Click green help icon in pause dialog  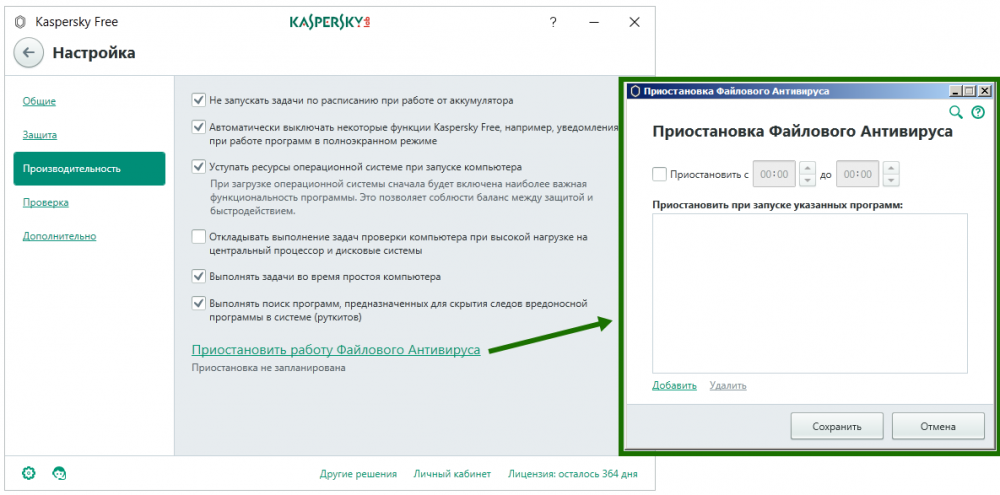tap(978, 112)
